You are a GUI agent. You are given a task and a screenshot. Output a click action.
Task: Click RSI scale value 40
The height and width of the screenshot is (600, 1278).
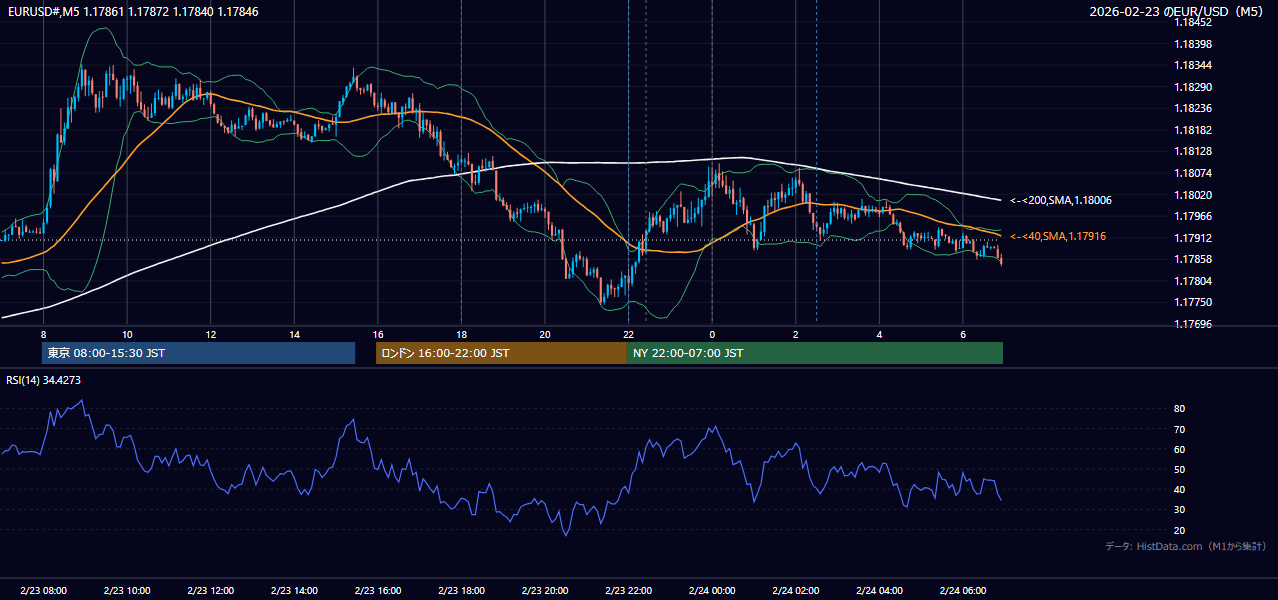tap(1180, 489)
